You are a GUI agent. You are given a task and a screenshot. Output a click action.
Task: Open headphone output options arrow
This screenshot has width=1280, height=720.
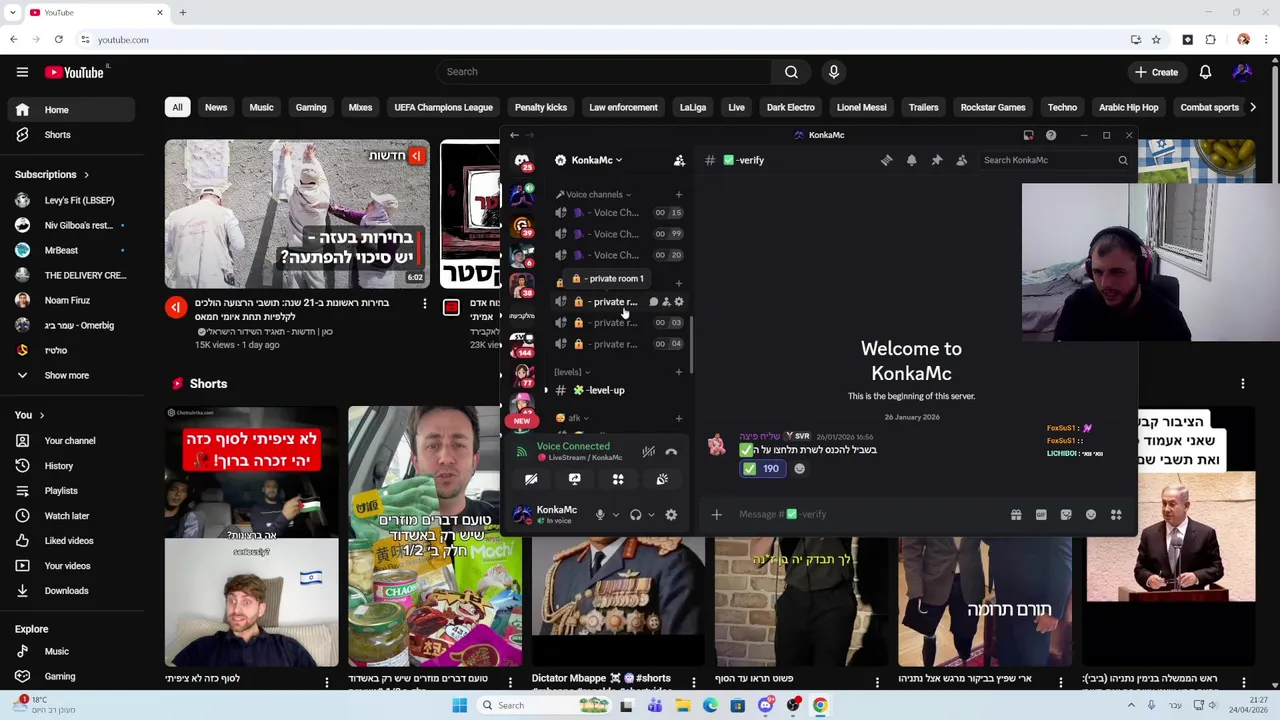point(651,515)
